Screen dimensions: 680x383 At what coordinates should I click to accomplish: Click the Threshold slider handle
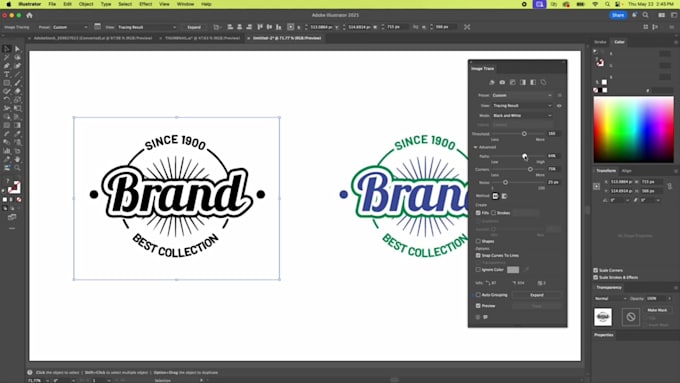[524, 134]
